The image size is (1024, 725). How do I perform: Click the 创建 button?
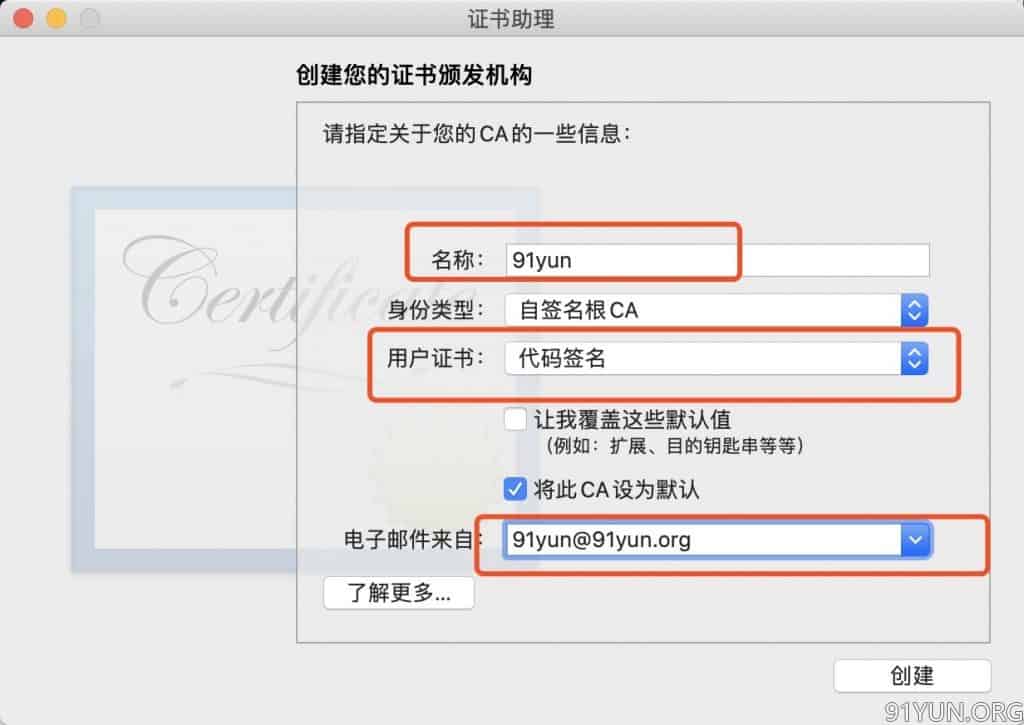912,675
